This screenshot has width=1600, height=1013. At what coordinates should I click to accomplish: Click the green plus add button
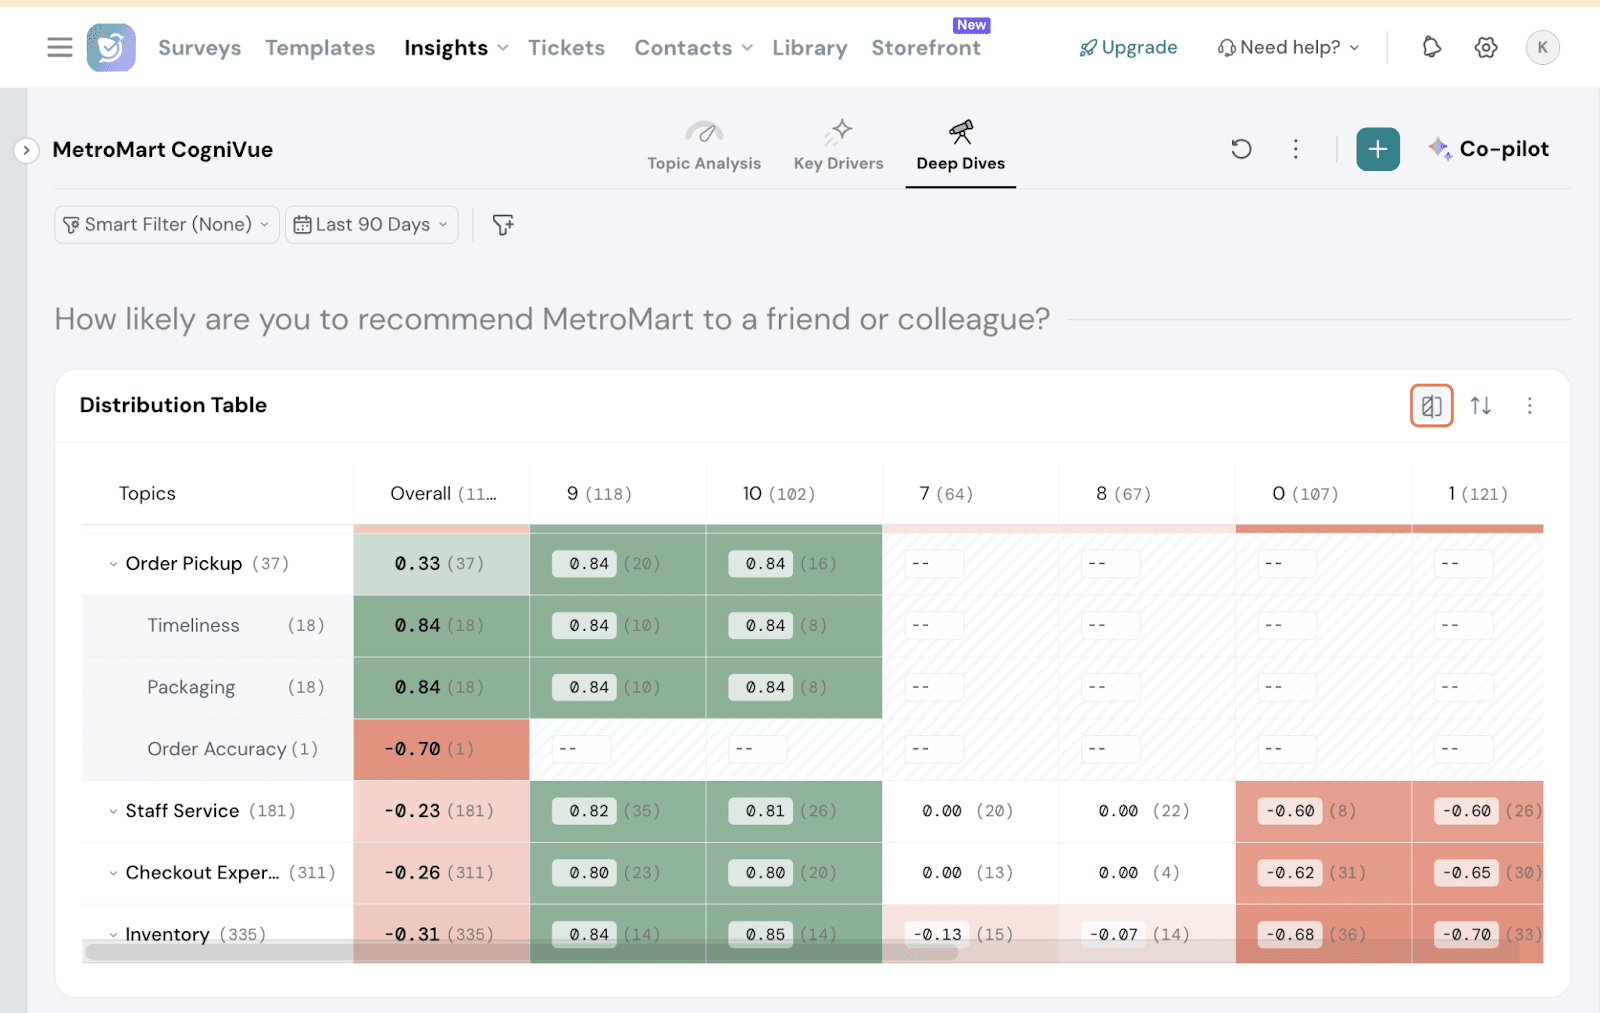(1377, 149)
